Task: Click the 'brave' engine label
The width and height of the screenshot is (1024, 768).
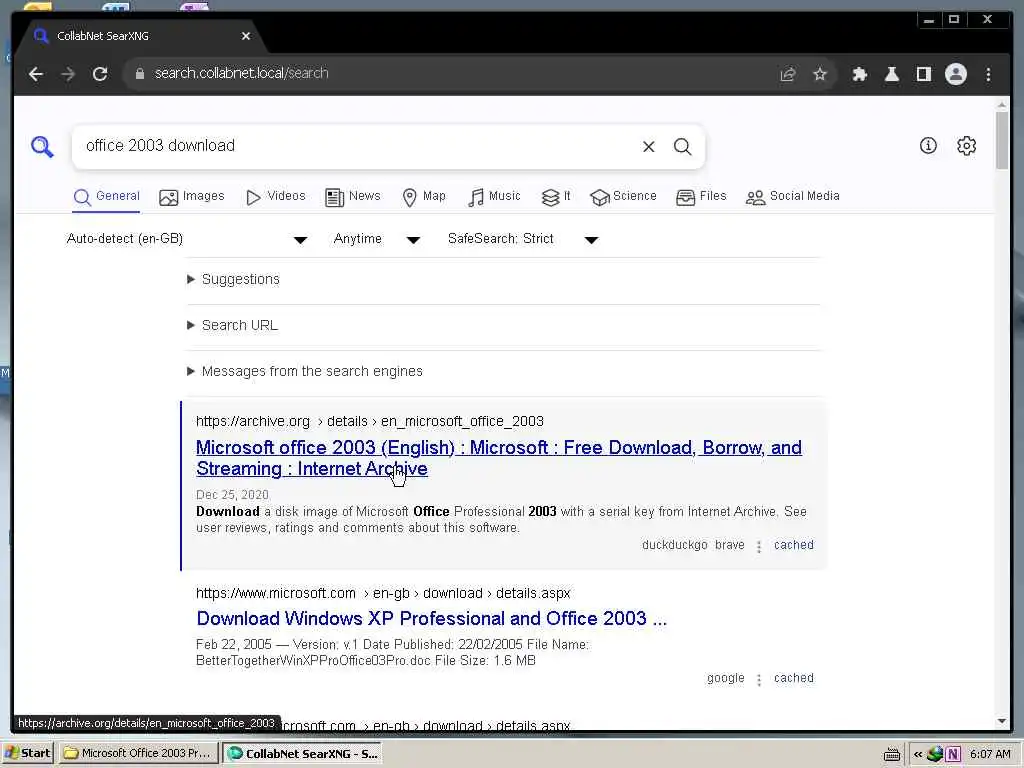Action: click(x=729, y=545)
